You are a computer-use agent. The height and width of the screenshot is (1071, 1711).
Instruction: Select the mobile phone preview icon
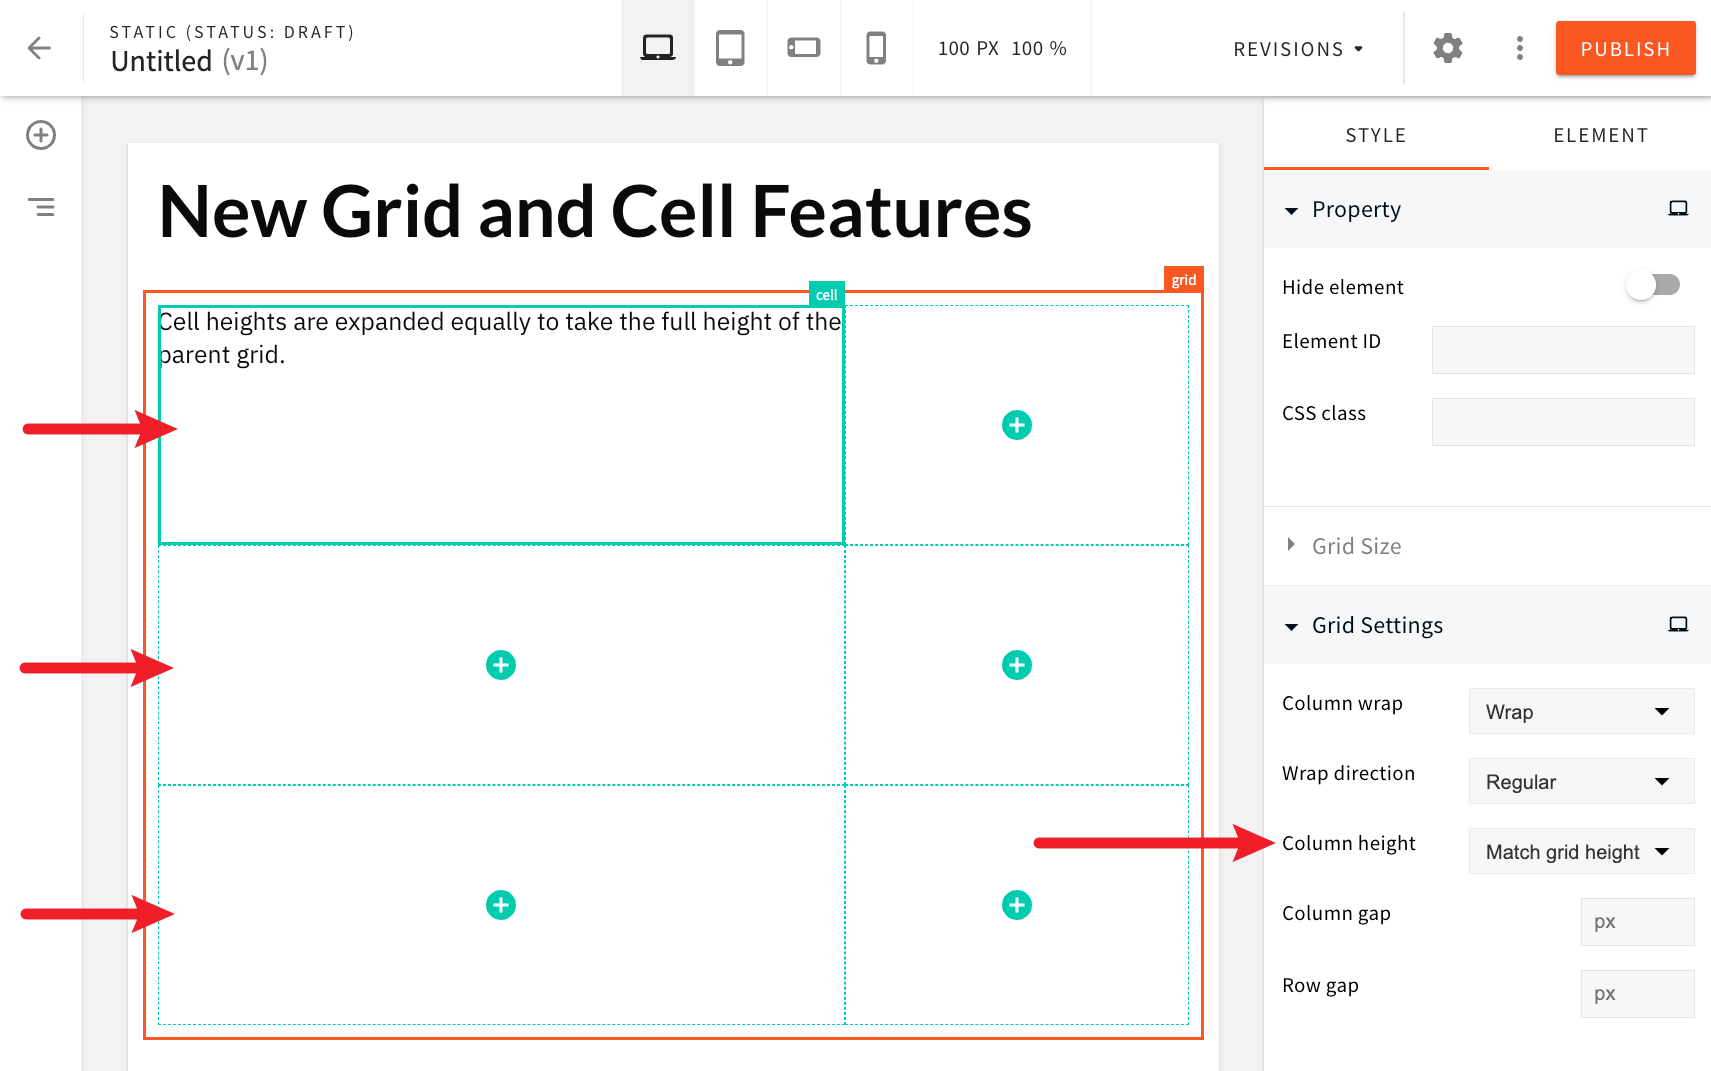tap(876, 47)
